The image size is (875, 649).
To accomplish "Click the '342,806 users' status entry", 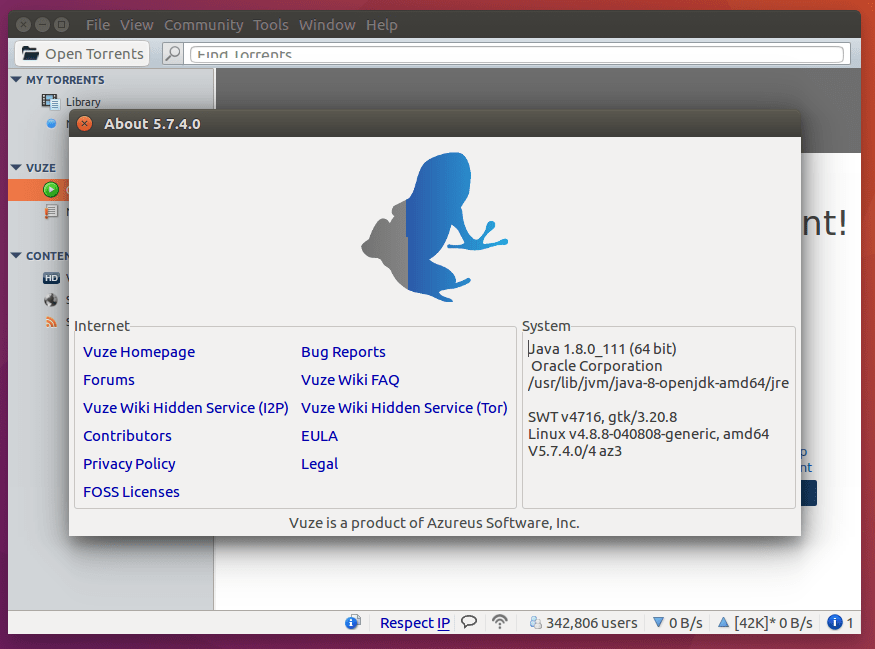I will coord(584,623).
